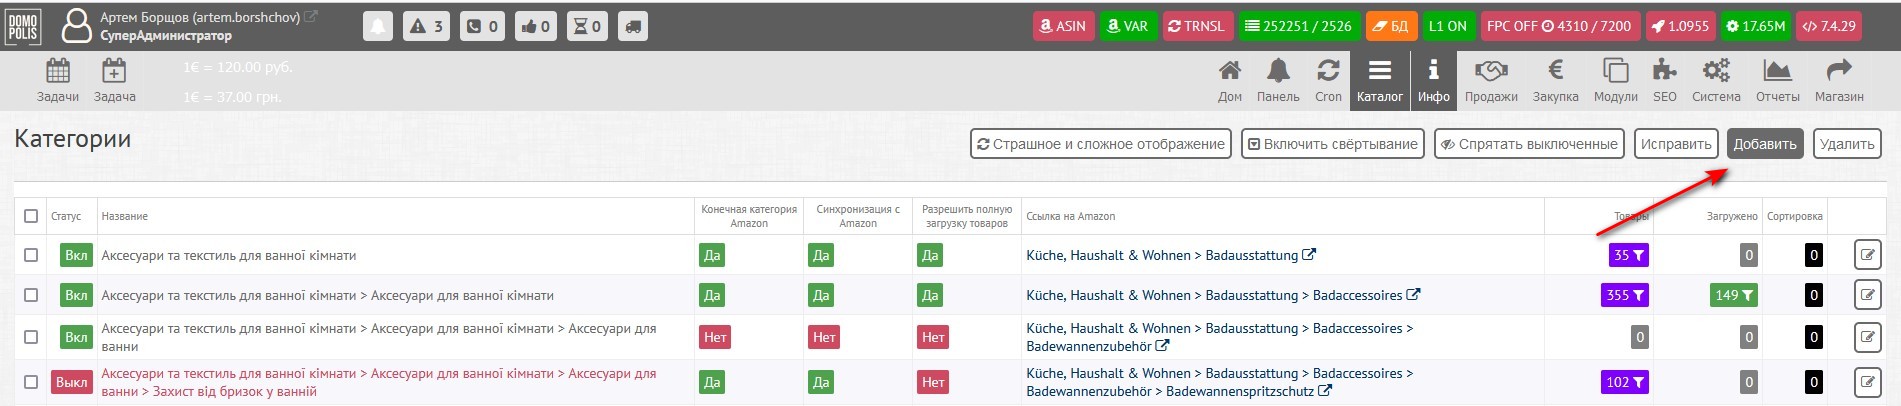This screenshot has width=1901, height=406.
Task: Open the hourglass pending counter
Action: click(587, 26)
